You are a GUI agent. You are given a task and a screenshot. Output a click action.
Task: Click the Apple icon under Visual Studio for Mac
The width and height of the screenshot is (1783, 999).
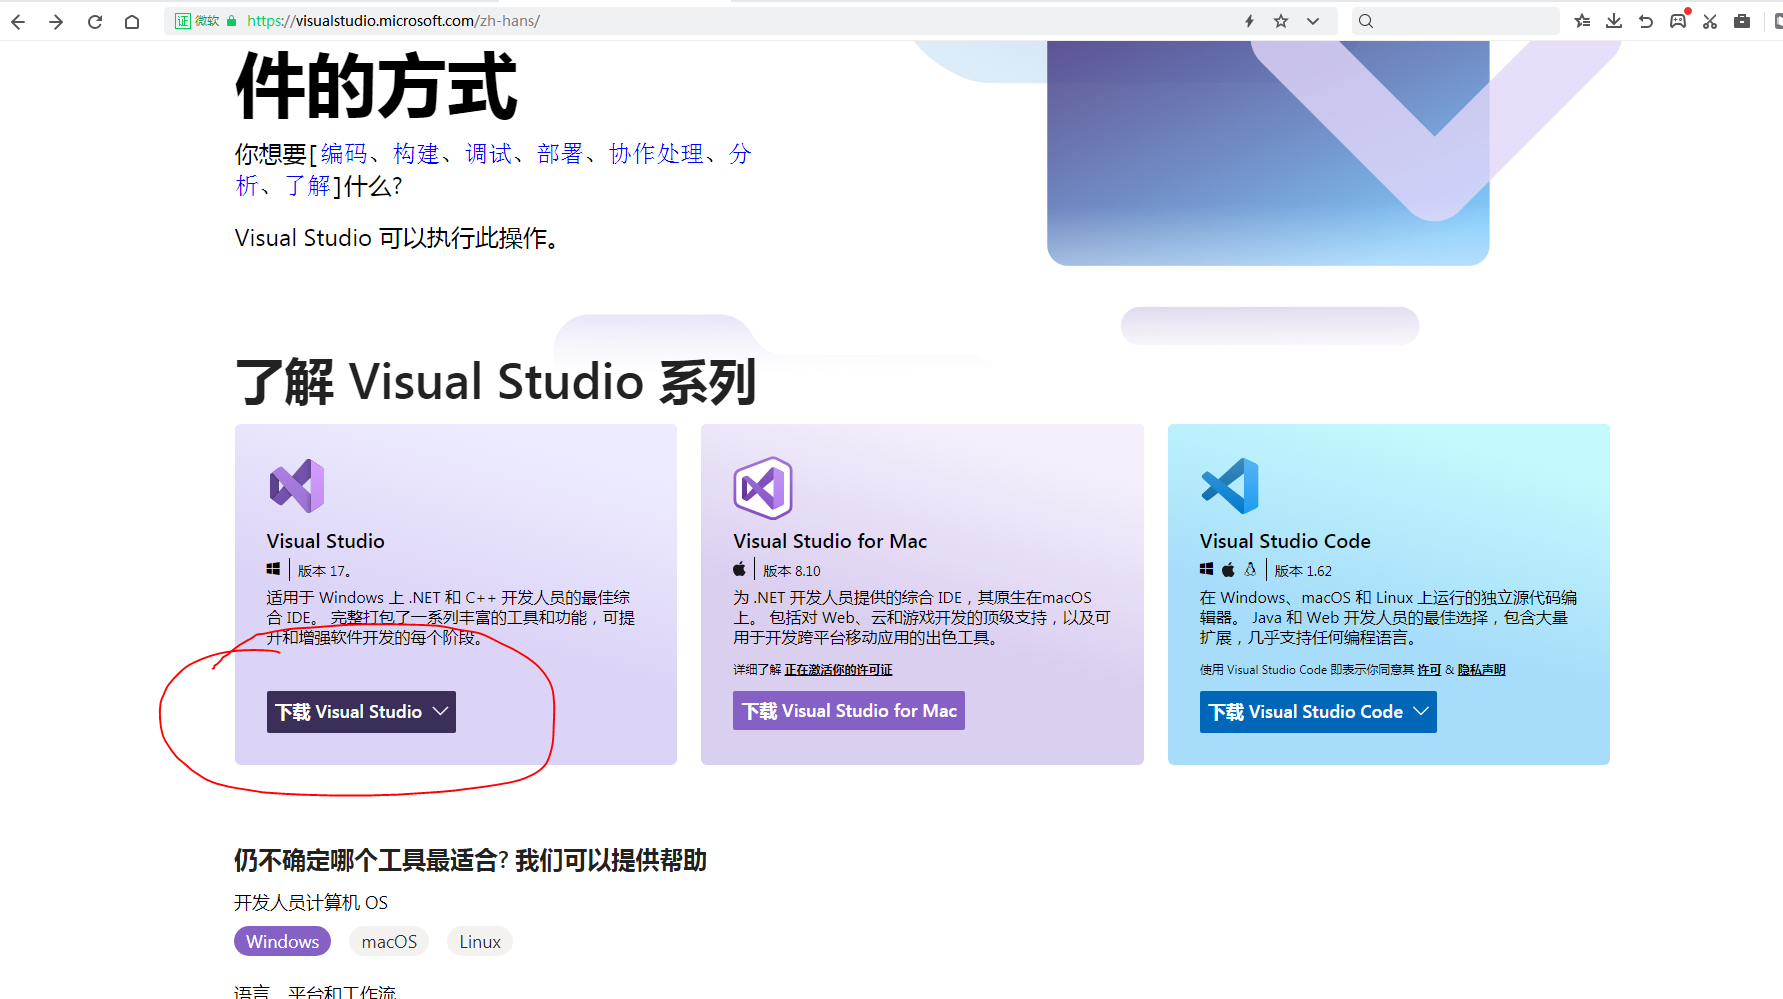click(x=739, y=568)
